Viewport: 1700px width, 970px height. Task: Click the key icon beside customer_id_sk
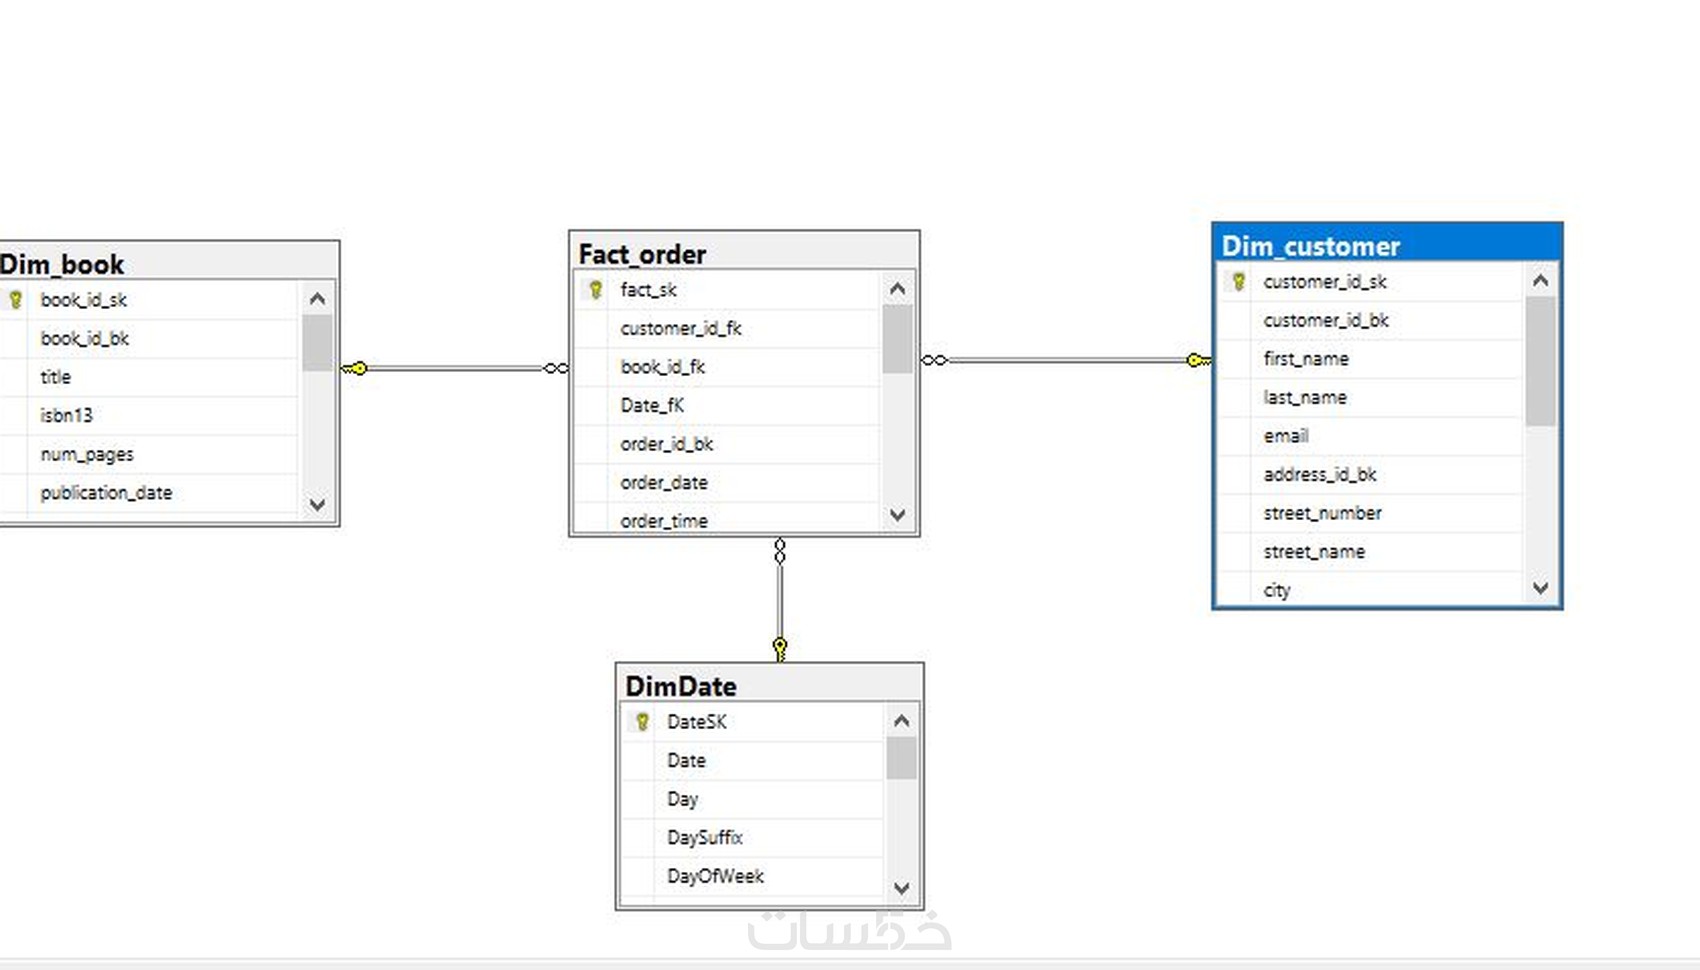pyautogui.click(x=1236, y=282)
